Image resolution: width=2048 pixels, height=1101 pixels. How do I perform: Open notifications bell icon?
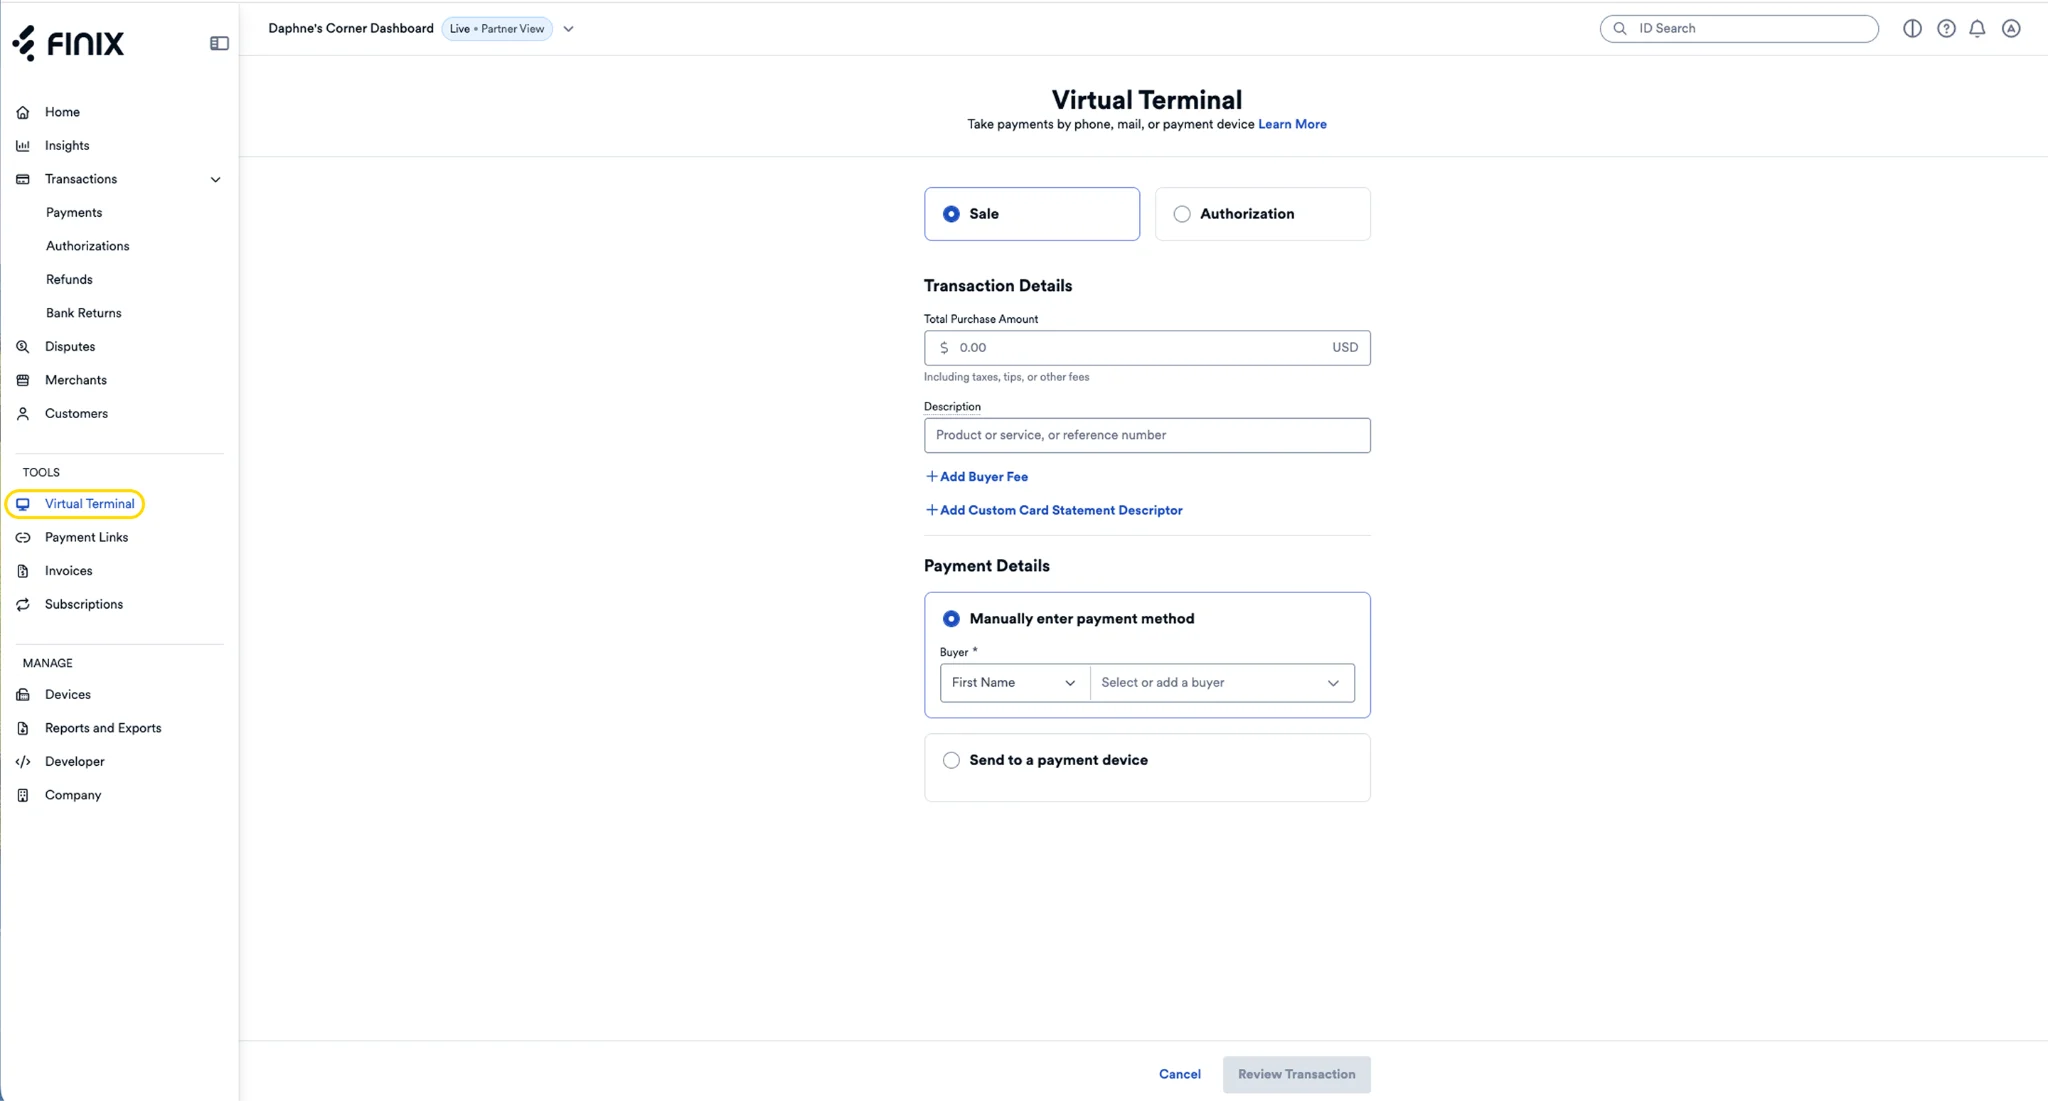(1977, 29)
